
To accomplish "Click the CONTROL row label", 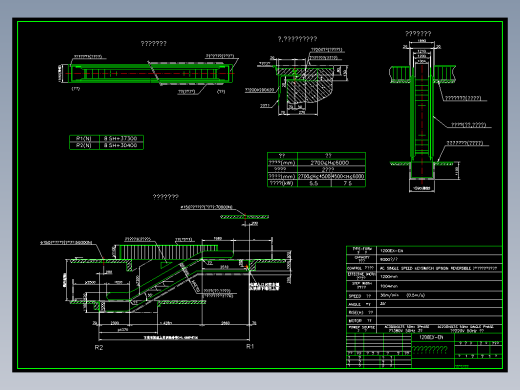I will tap(361, 268).
